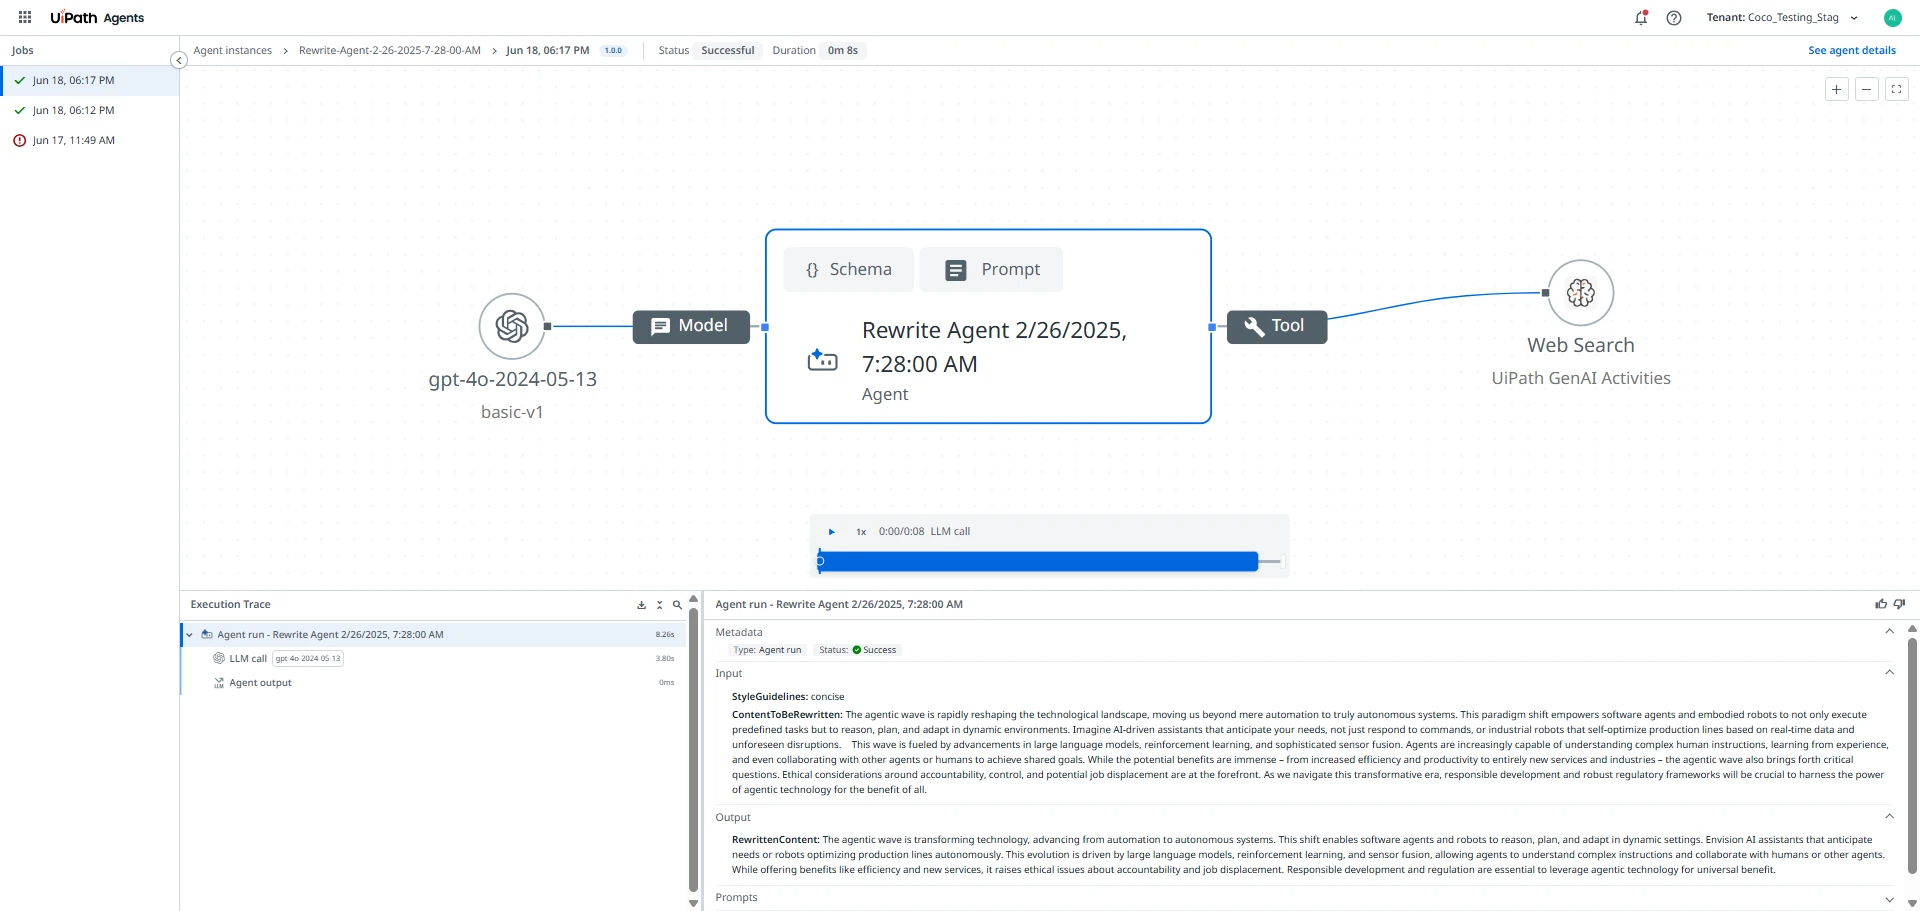This screenshot has height=911, width=1920.
Task: Give thumbs up feedback on agent run
Action: 1881,604
